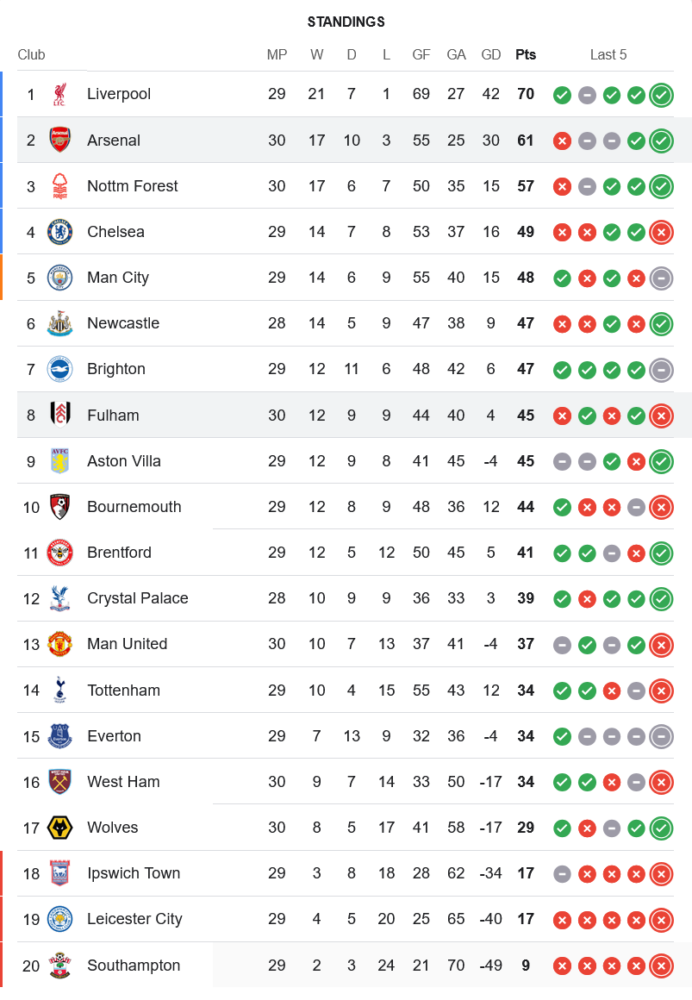Click the MP column header

pos(277,55)
